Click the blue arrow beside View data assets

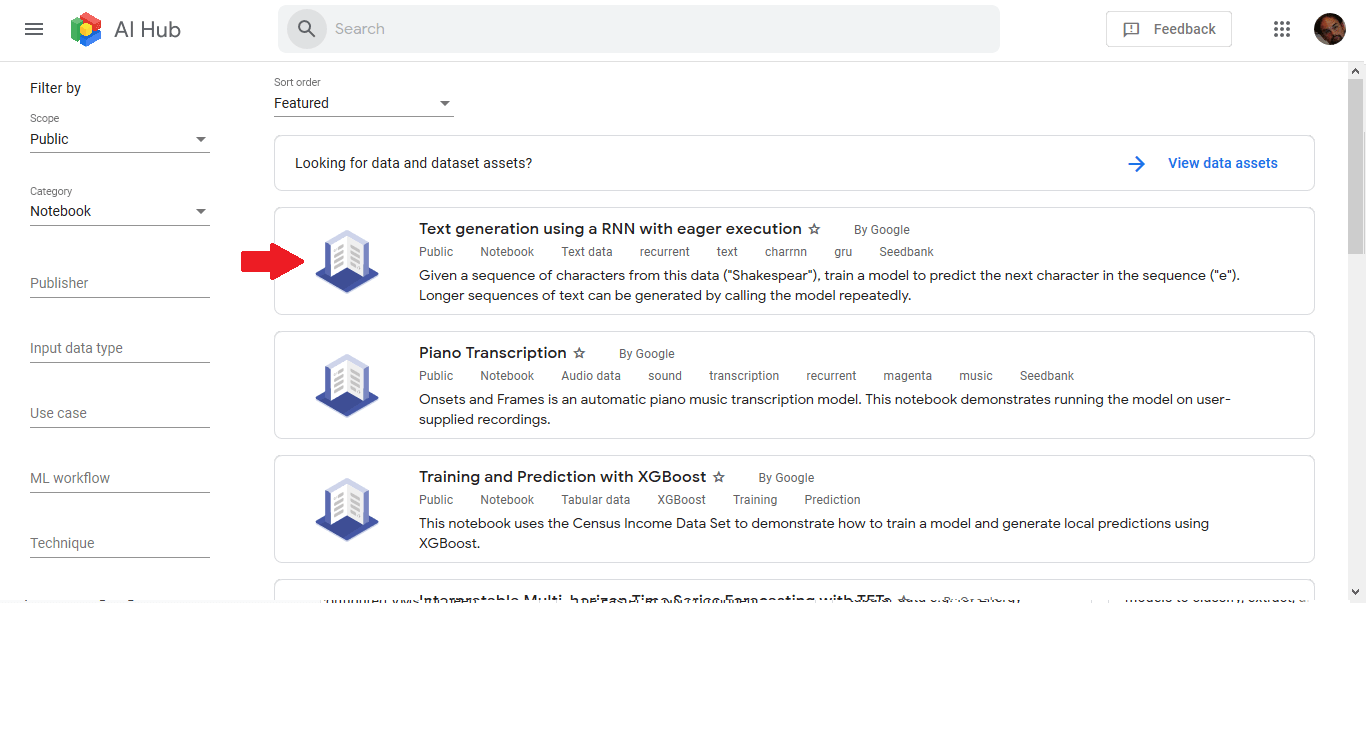(x=1136, y=163)
